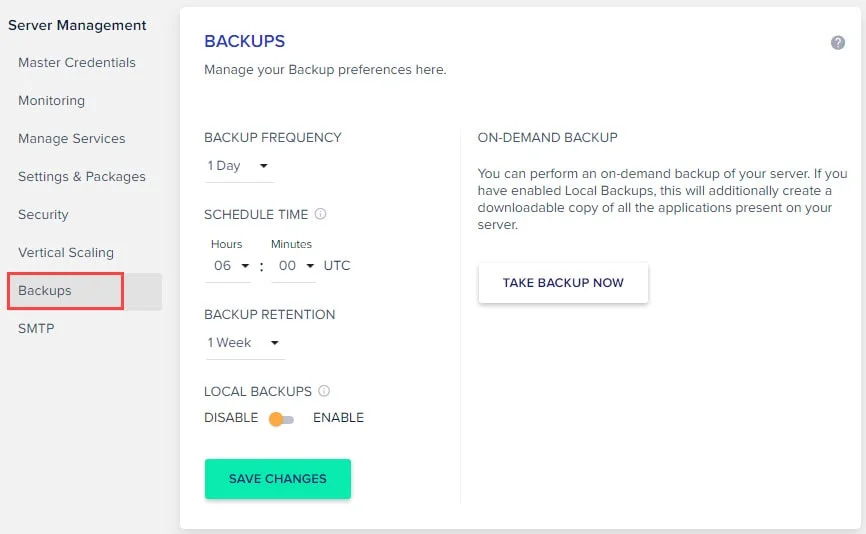Open Settings & Packages
This screenshot has height=534, width=866.
(x=82, y=177)
